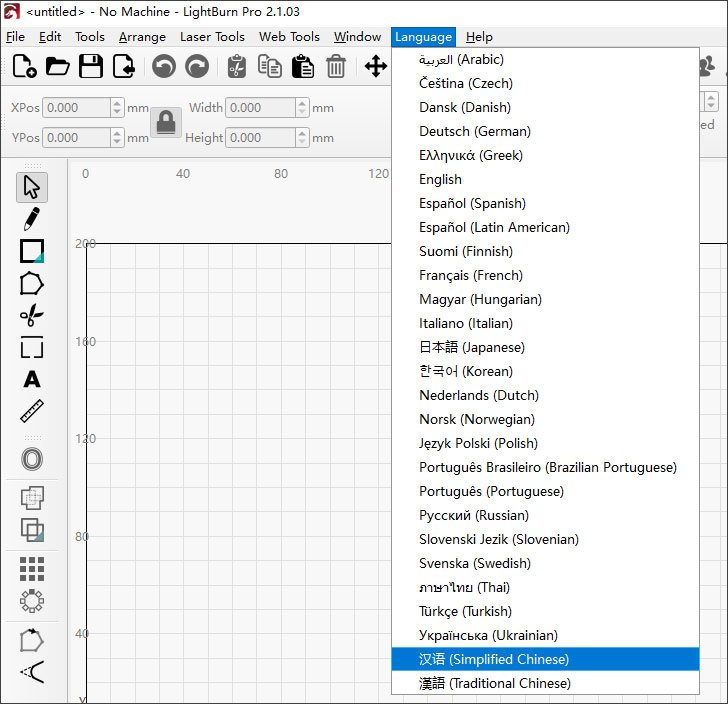Viewport: 728px width, 704px height.
Task: Select the scissors Edit Nodes tool
Action: pos(32,316)
